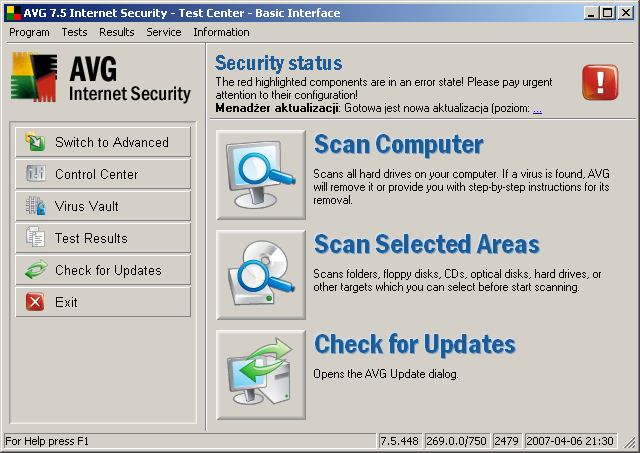This screenshot has width=640, height=453.
Task: Click the 7.5.448 version in status bar
Action: tap(400, 441)
